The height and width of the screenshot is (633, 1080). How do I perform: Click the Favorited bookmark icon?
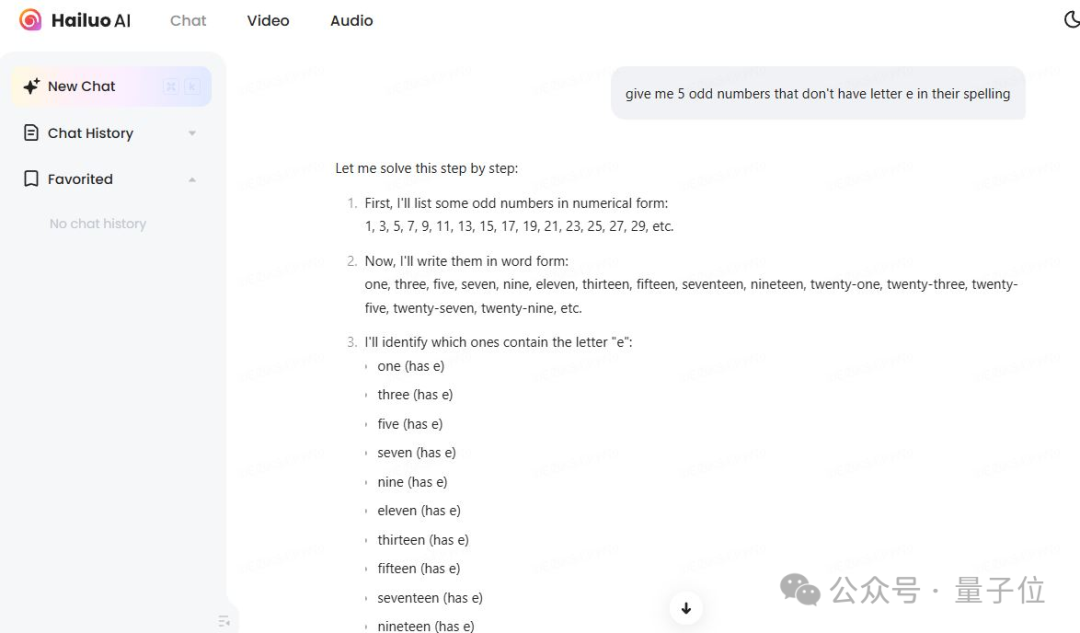point(31,178)
